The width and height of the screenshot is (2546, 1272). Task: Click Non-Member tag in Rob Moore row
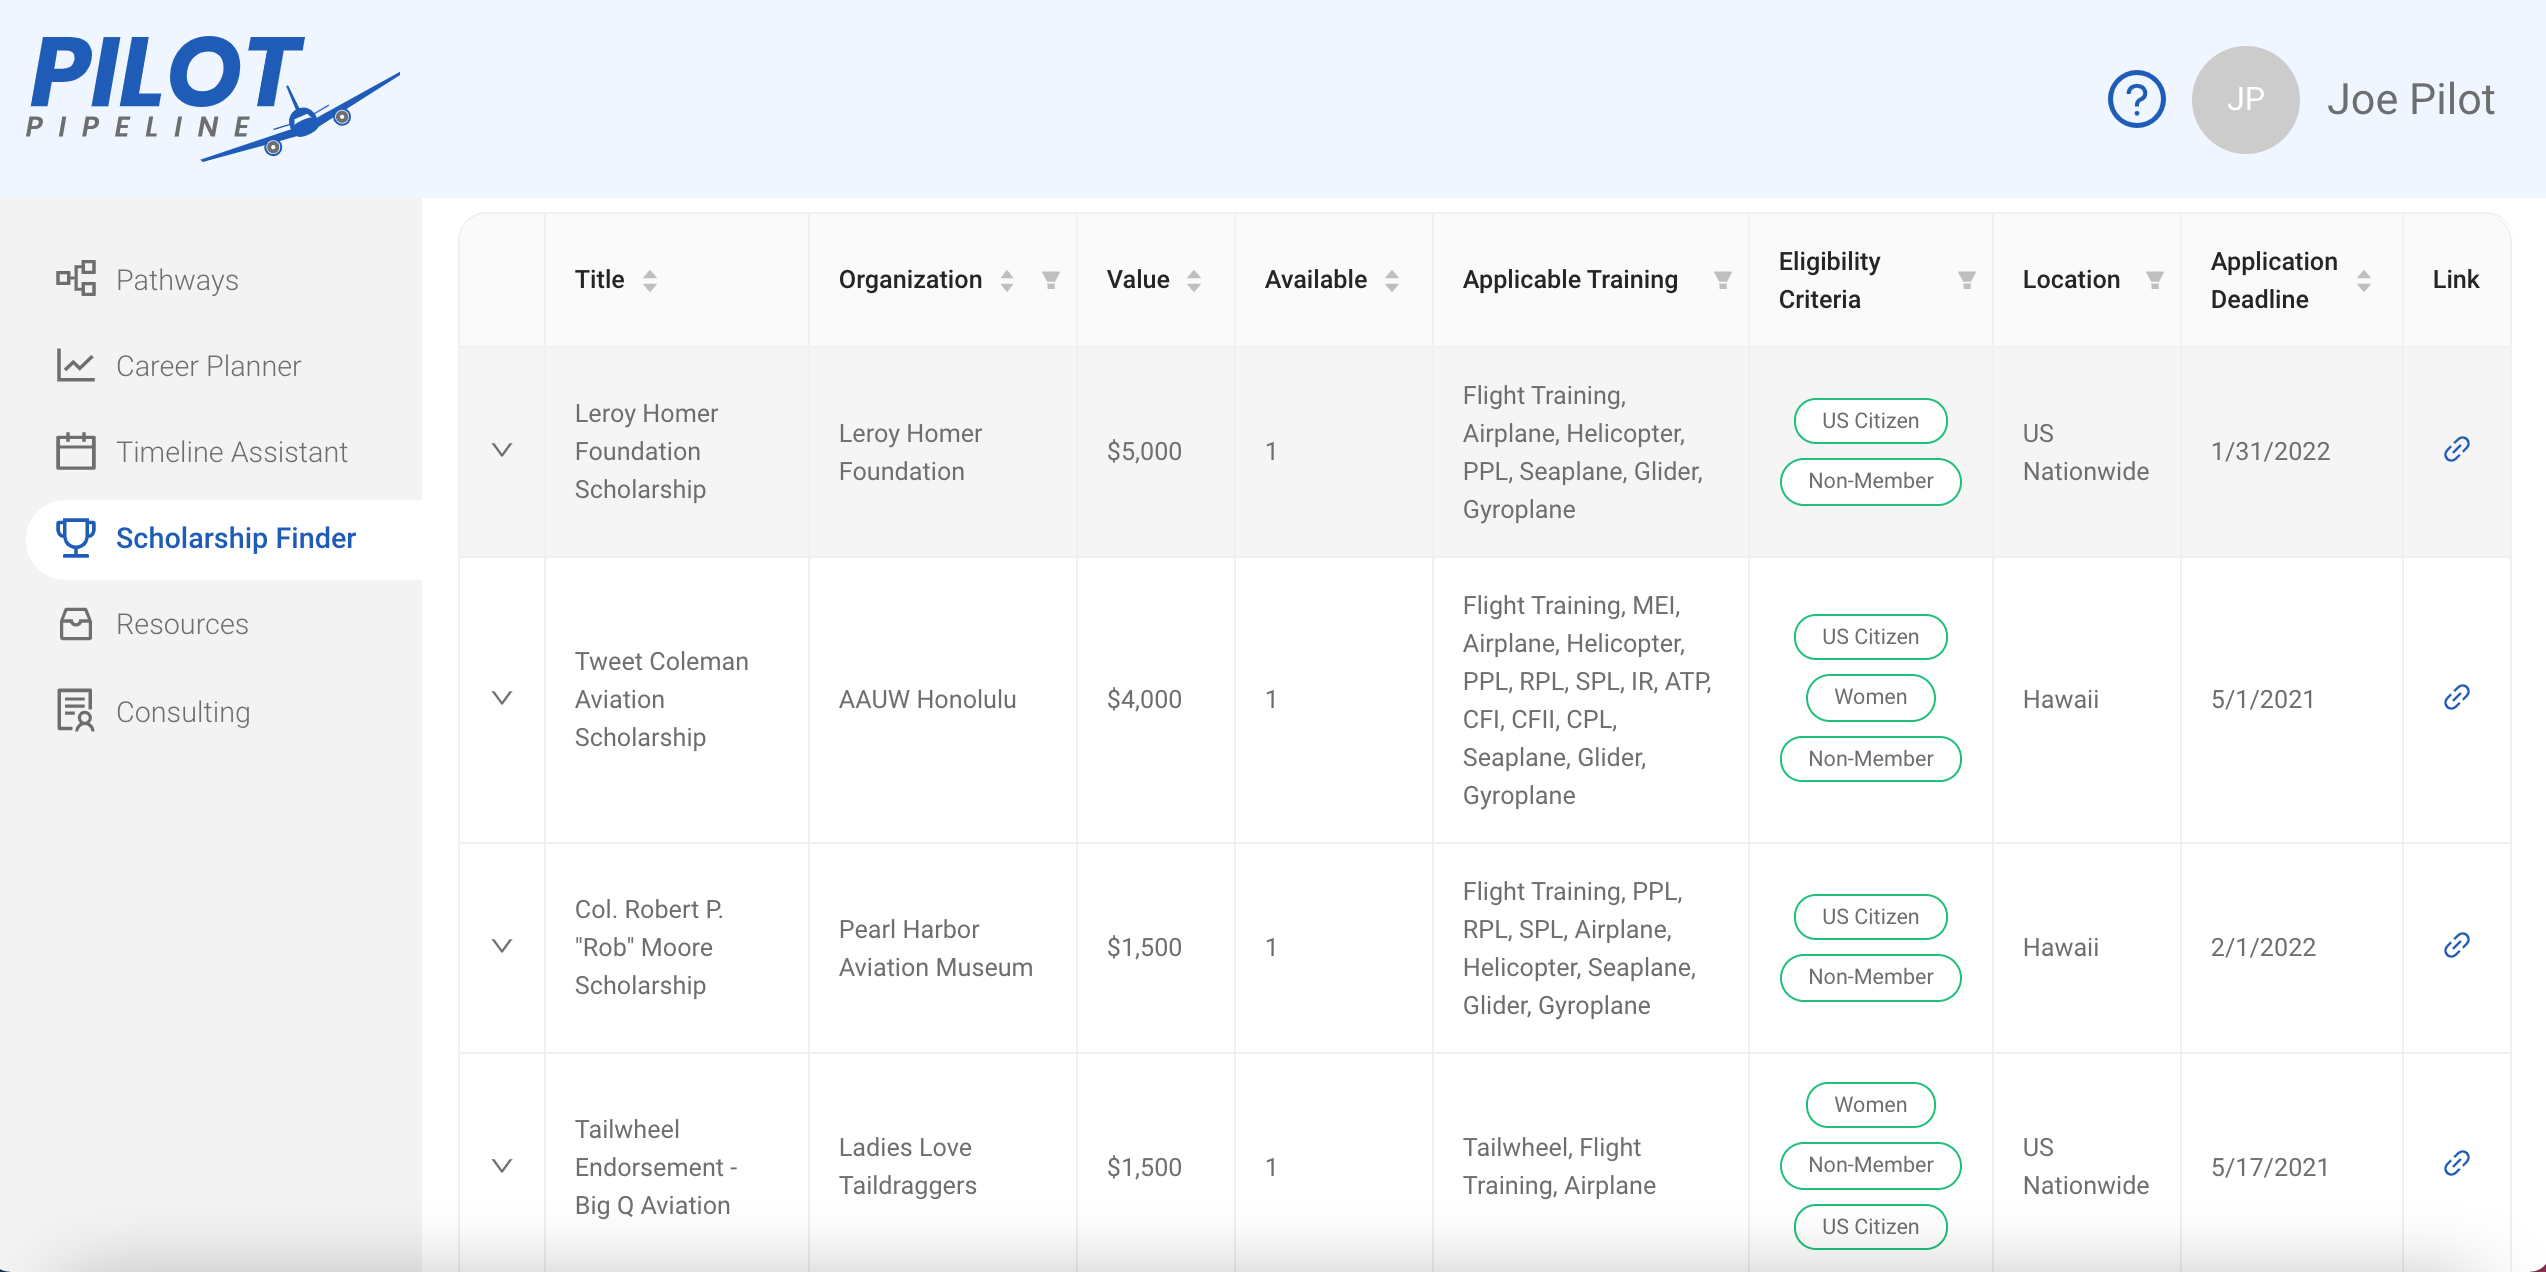[1870, 977]
